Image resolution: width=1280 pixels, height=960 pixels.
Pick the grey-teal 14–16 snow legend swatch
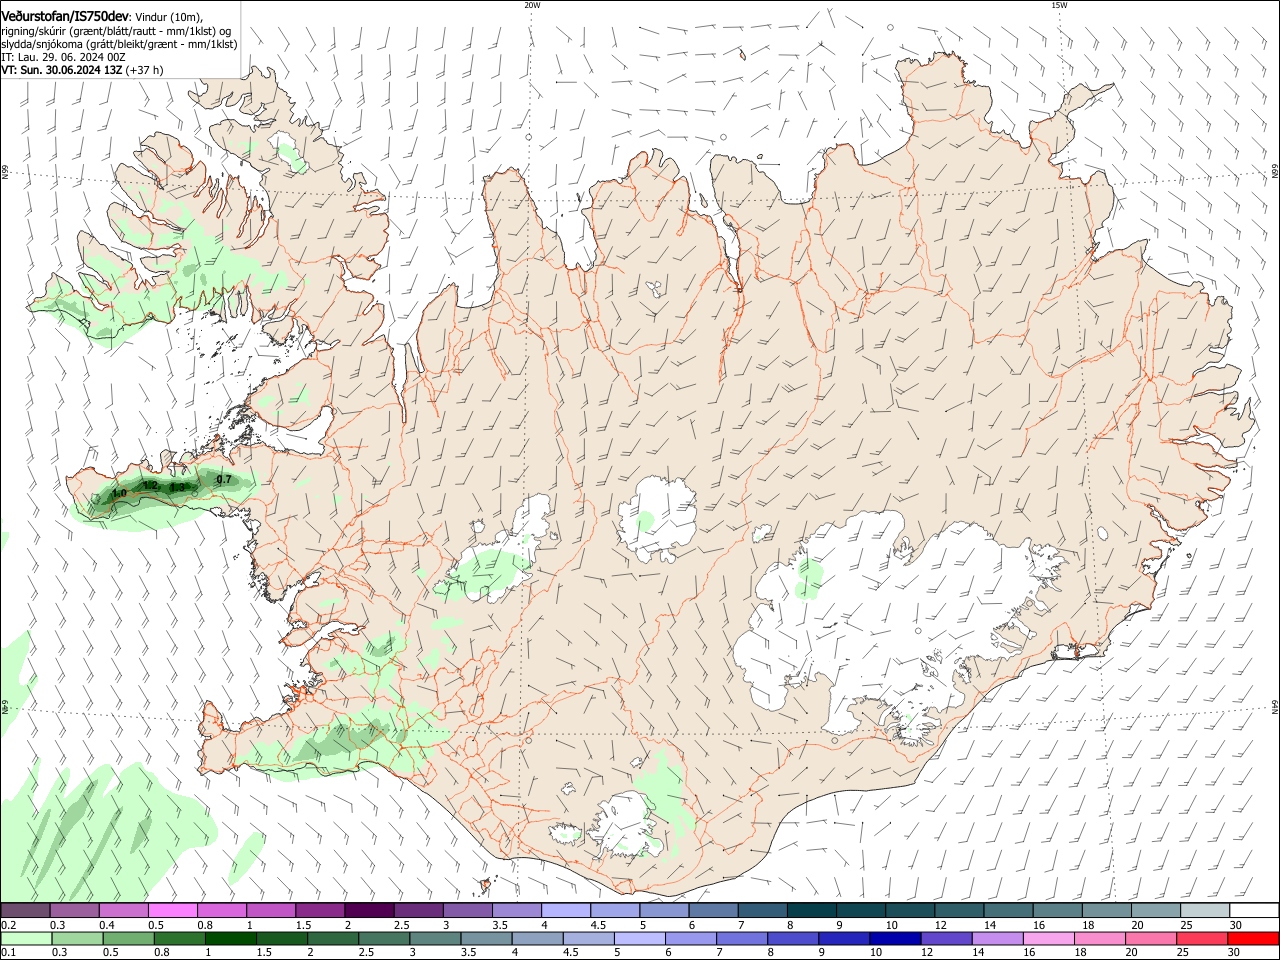coord(1006,910)
